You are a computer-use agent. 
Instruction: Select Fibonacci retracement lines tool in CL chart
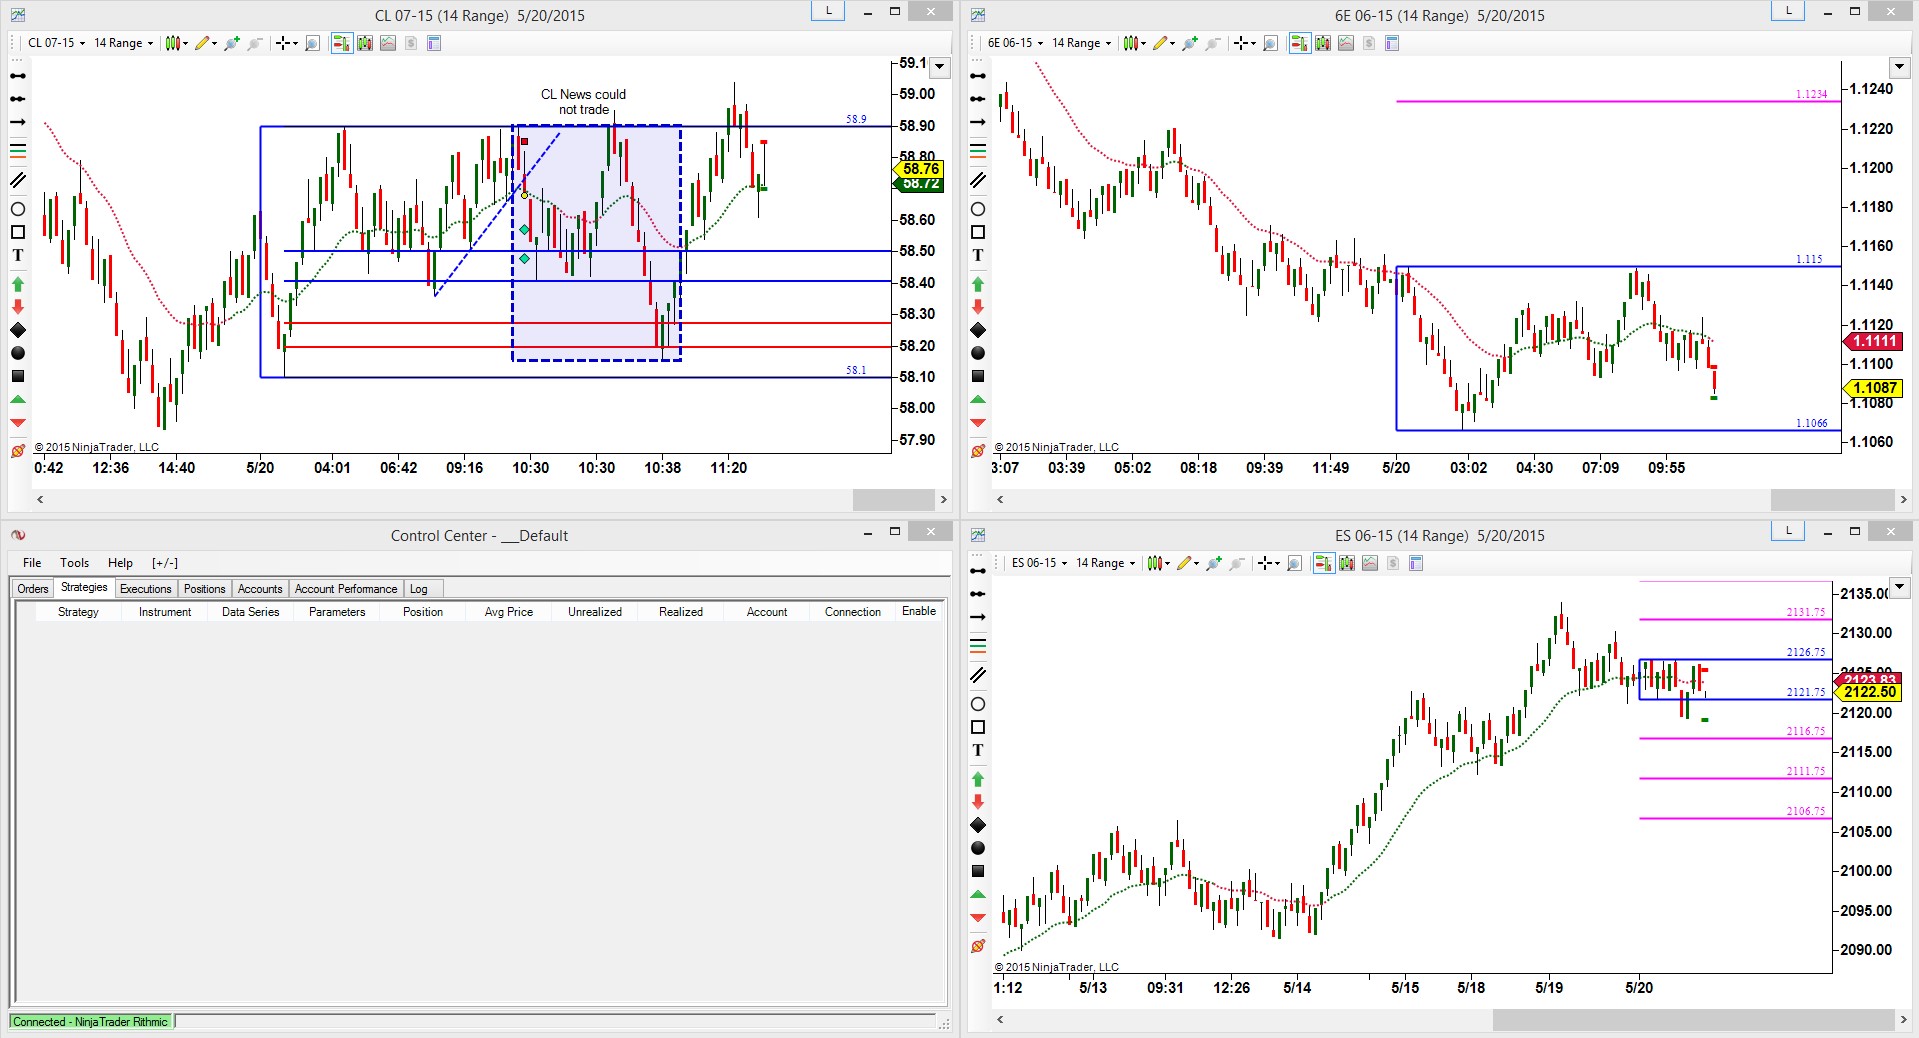(x=18, y=151)
